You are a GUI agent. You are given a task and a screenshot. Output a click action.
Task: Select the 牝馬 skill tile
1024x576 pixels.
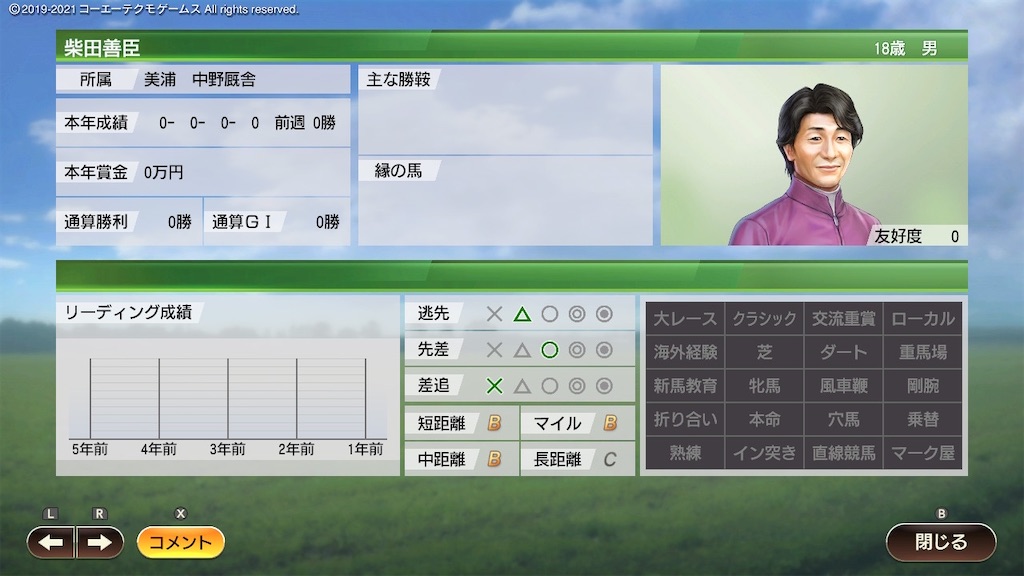[x=764, y=386]
